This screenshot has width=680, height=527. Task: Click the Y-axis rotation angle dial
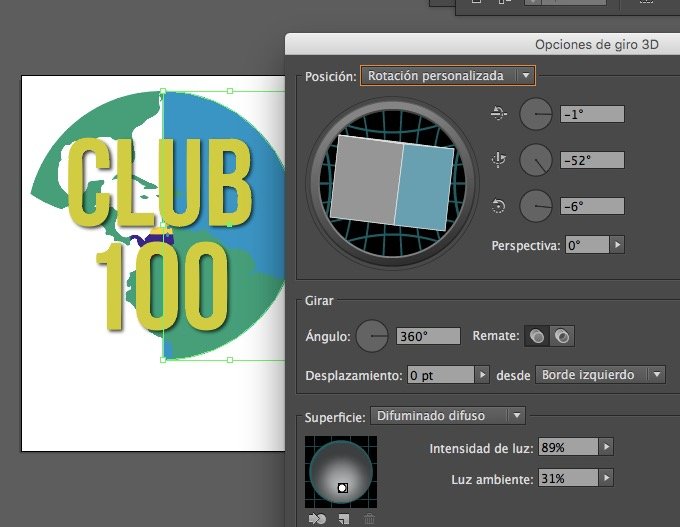(536, 160)
